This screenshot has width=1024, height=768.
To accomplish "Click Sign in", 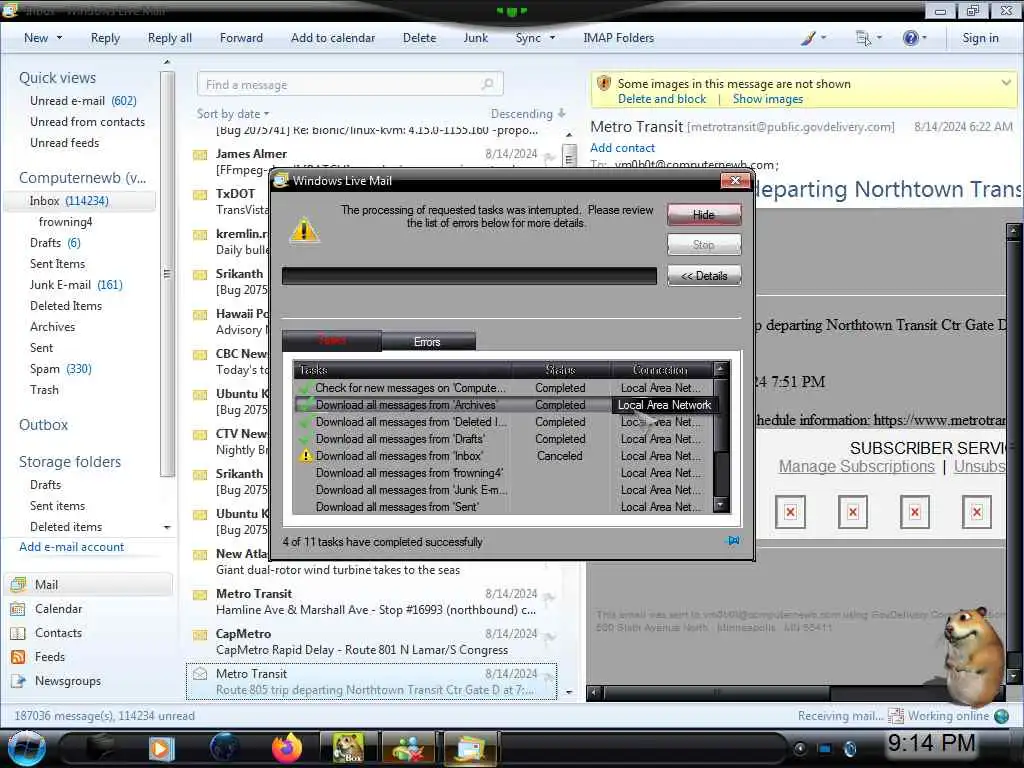I will (980, 38).
